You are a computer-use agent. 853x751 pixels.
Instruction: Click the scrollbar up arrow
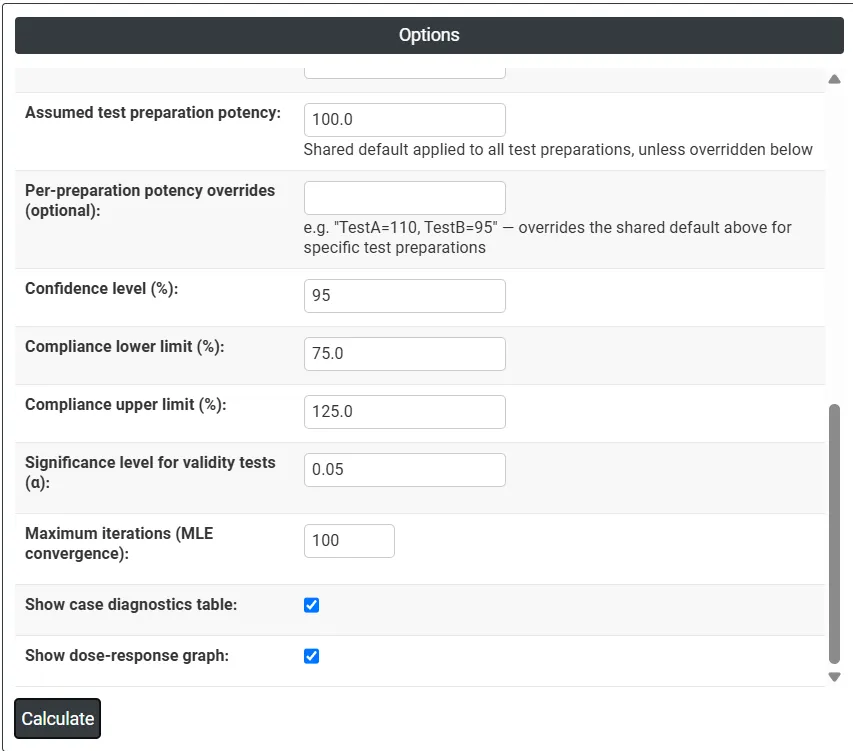(834, 79)
